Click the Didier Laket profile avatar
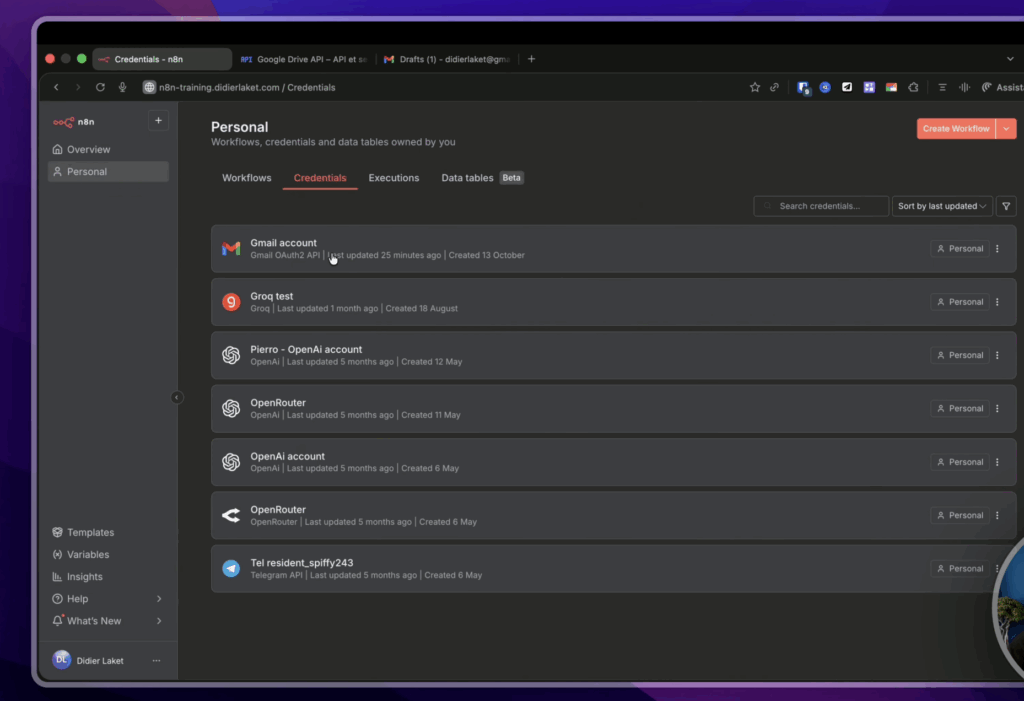The height and width of the screenshot is (701, 1024). [61, 660]
